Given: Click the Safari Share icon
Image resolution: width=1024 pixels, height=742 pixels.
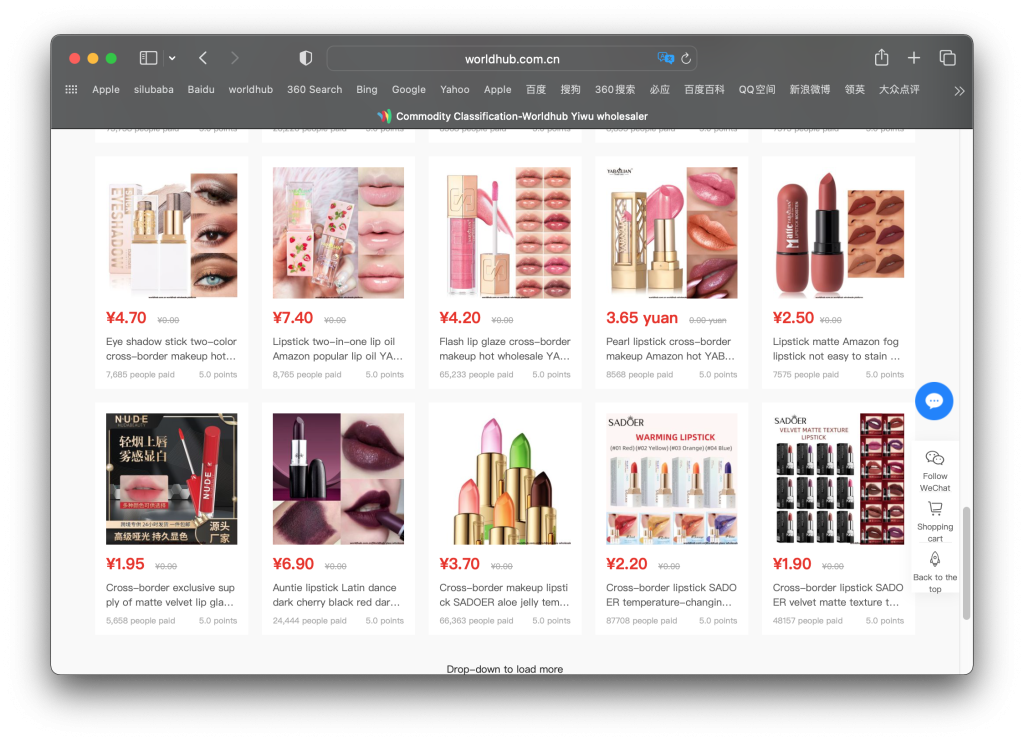Looking at the screenshot, I should point(881,58).
